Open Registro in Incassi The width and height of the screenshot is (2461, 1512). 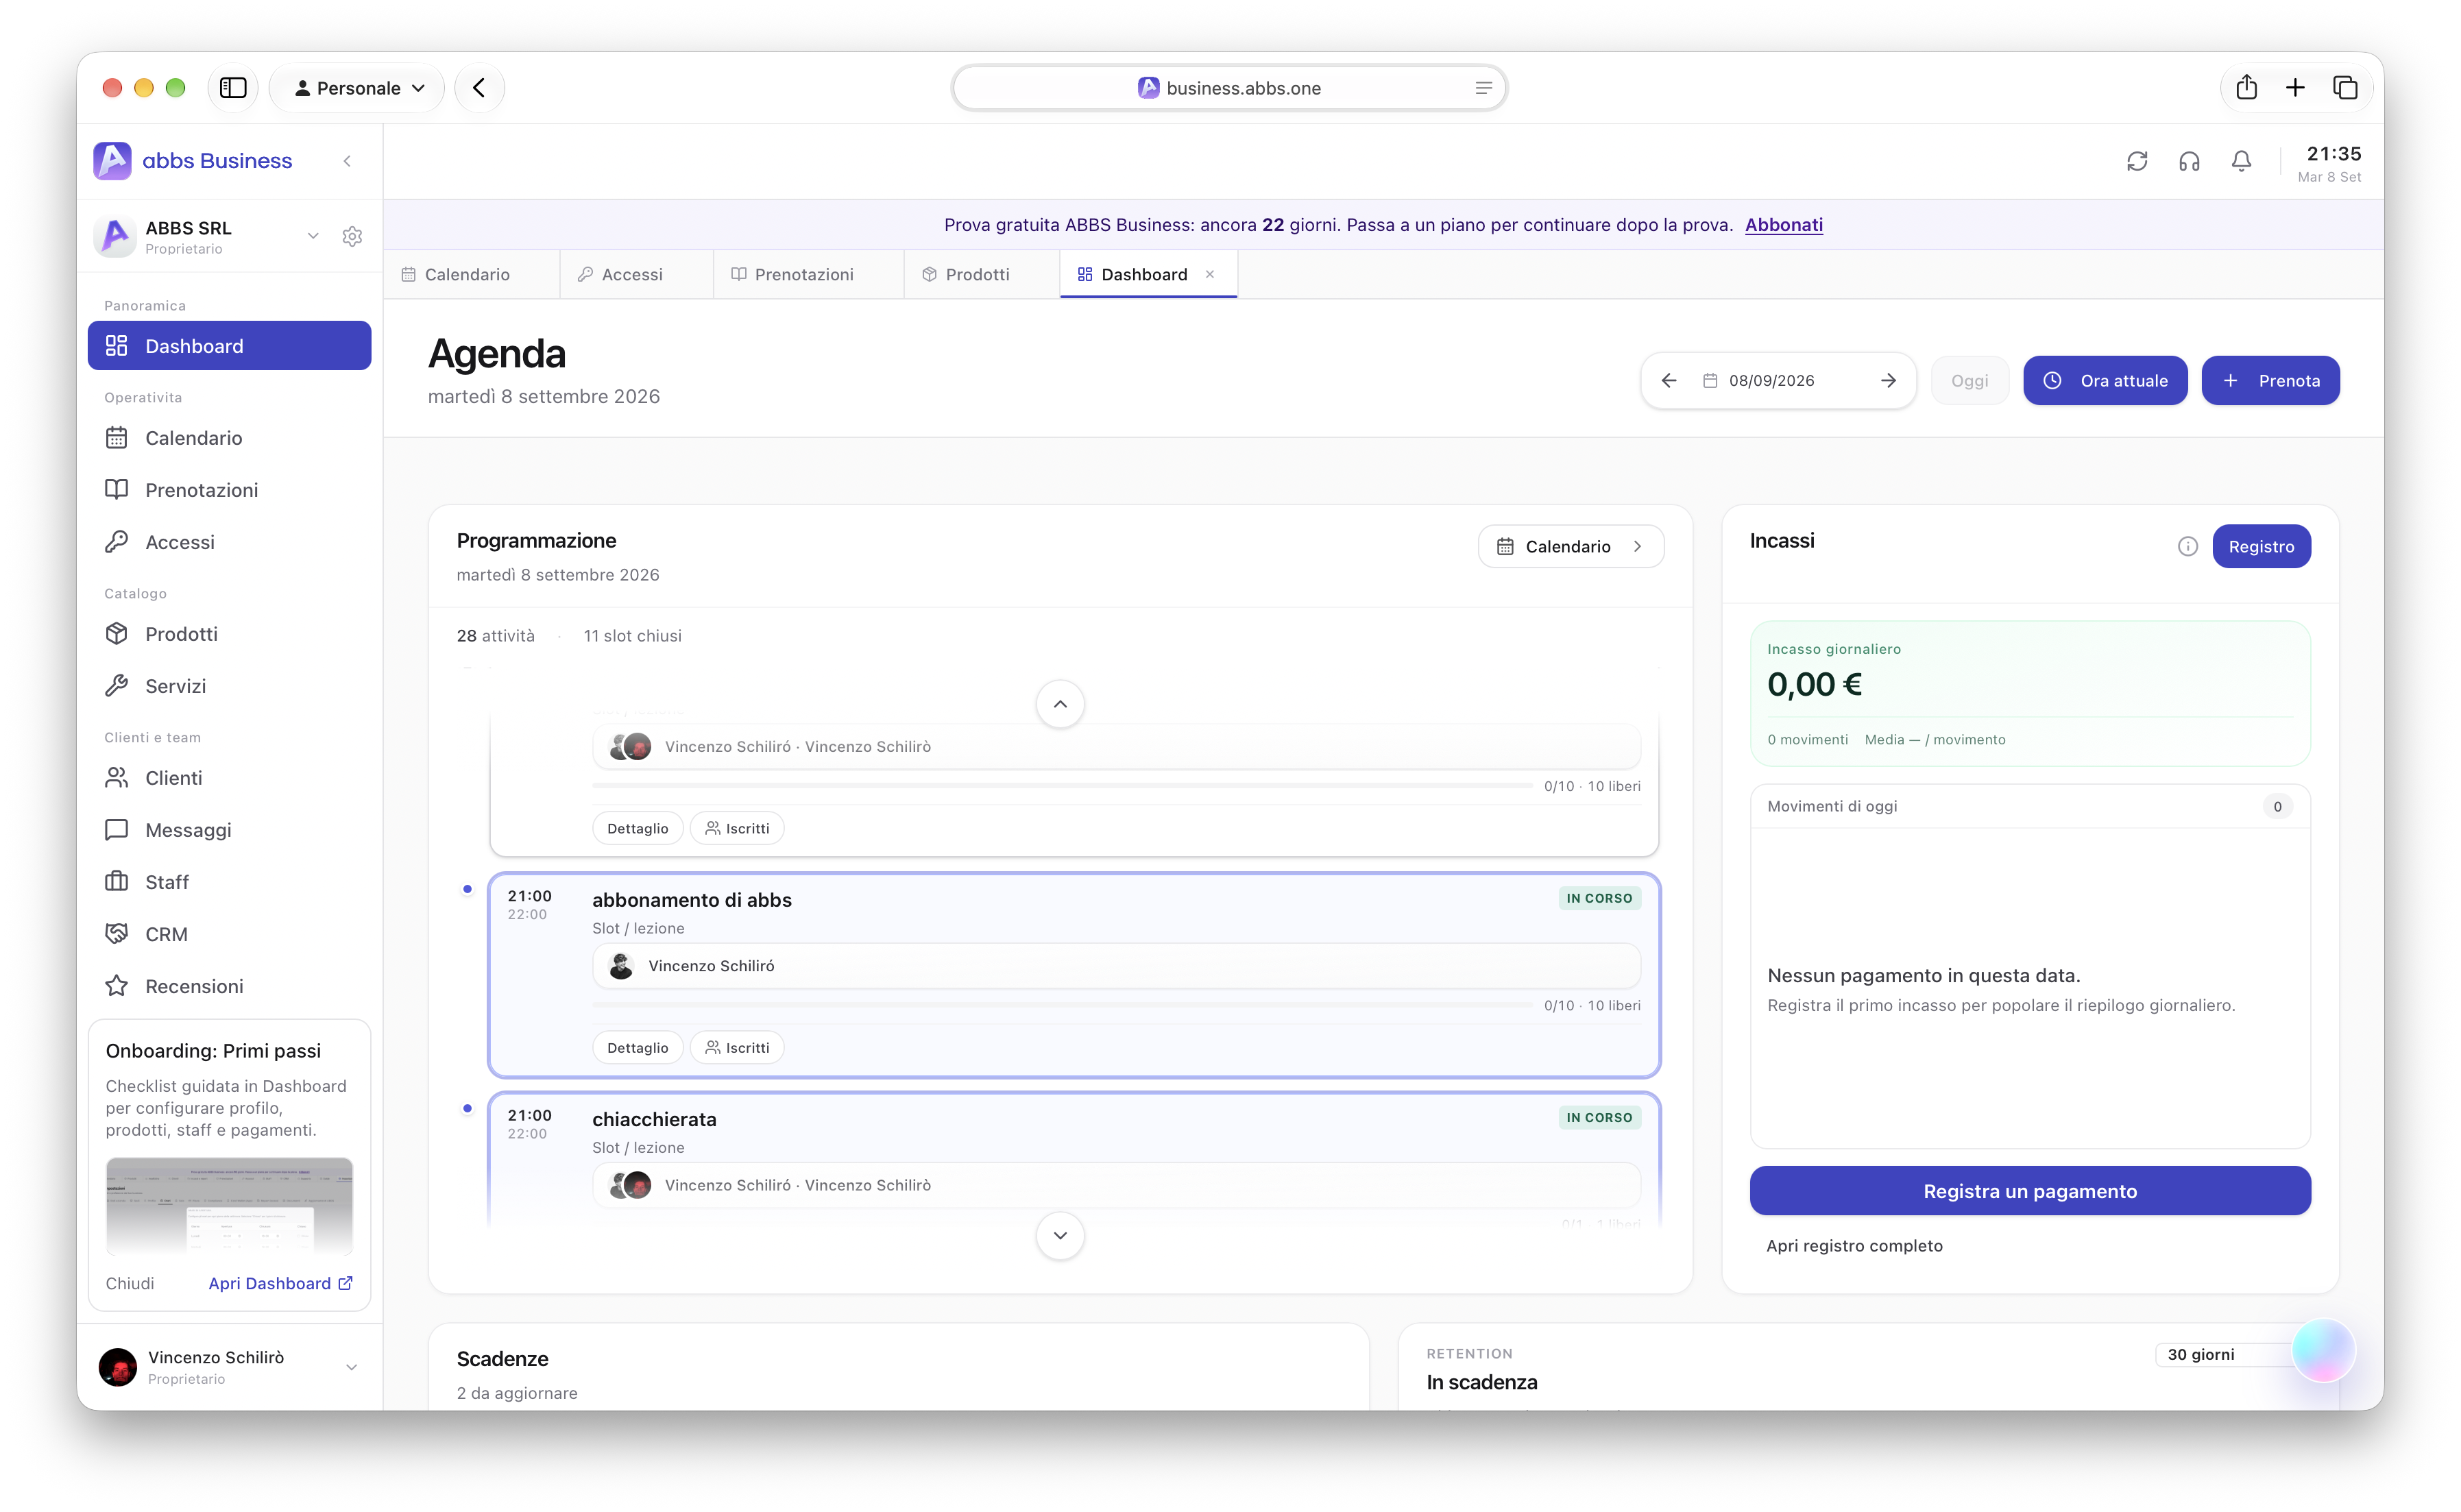point(2261,546)
